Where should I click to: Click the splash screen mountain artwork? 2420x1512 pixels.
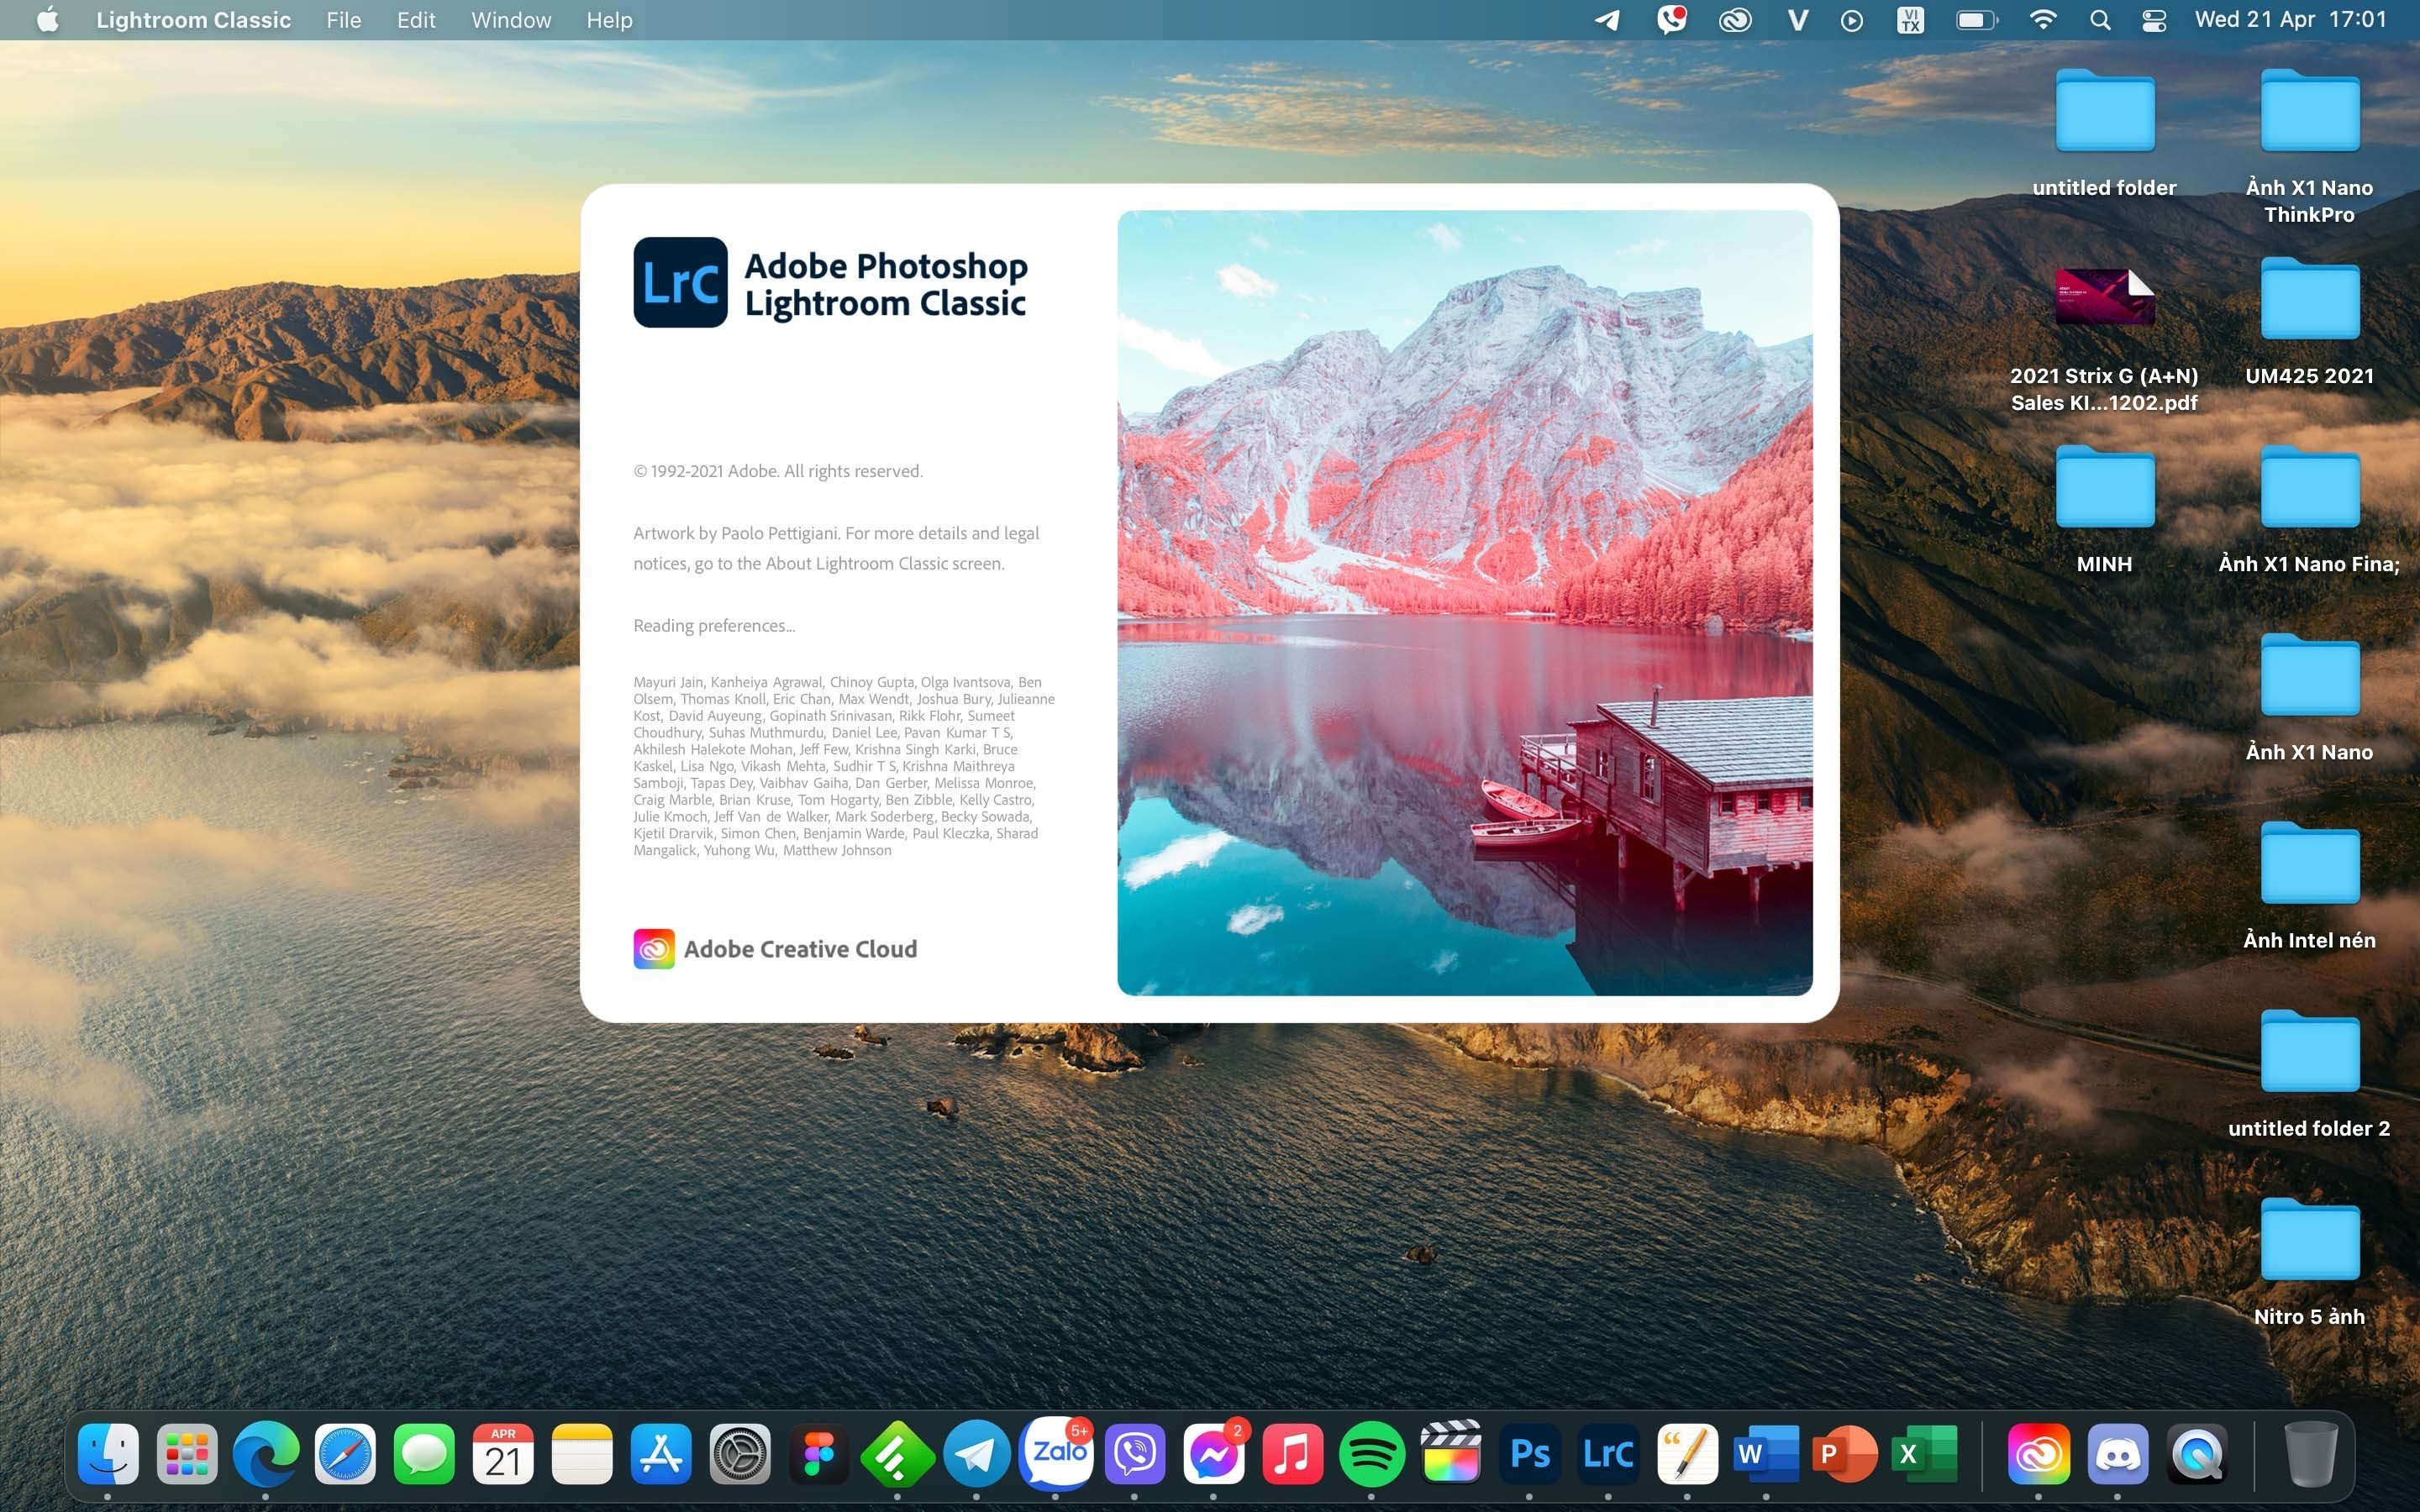tap(1464, 602)
